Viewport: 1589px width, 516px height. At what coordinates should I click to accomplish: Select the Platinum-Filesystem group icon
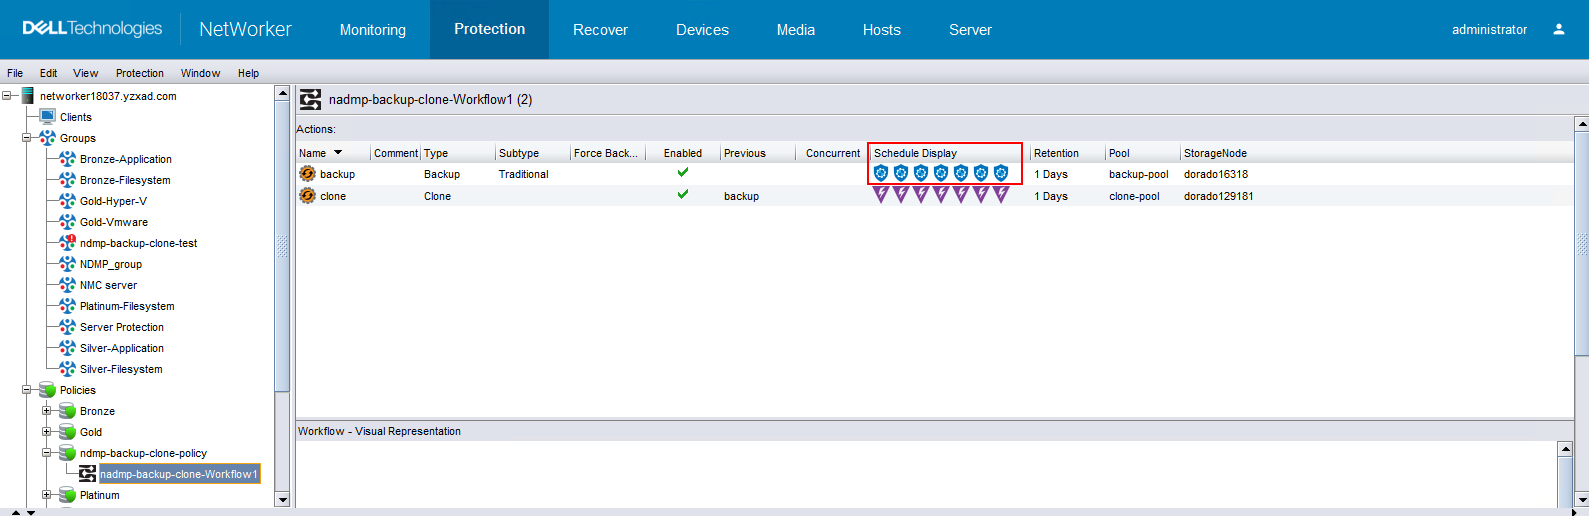67,306
